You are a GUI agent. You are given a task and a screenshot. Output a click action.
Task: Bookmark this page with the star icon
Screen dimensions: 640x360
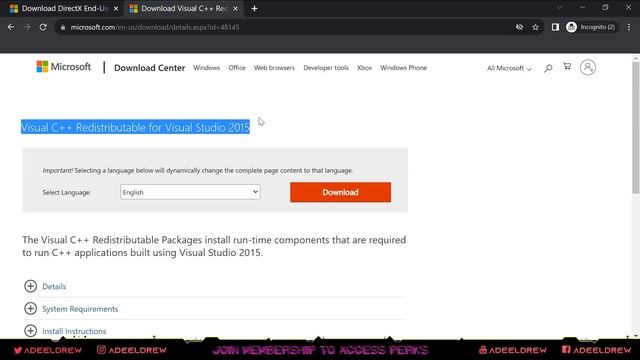click(x=535, y=27)
